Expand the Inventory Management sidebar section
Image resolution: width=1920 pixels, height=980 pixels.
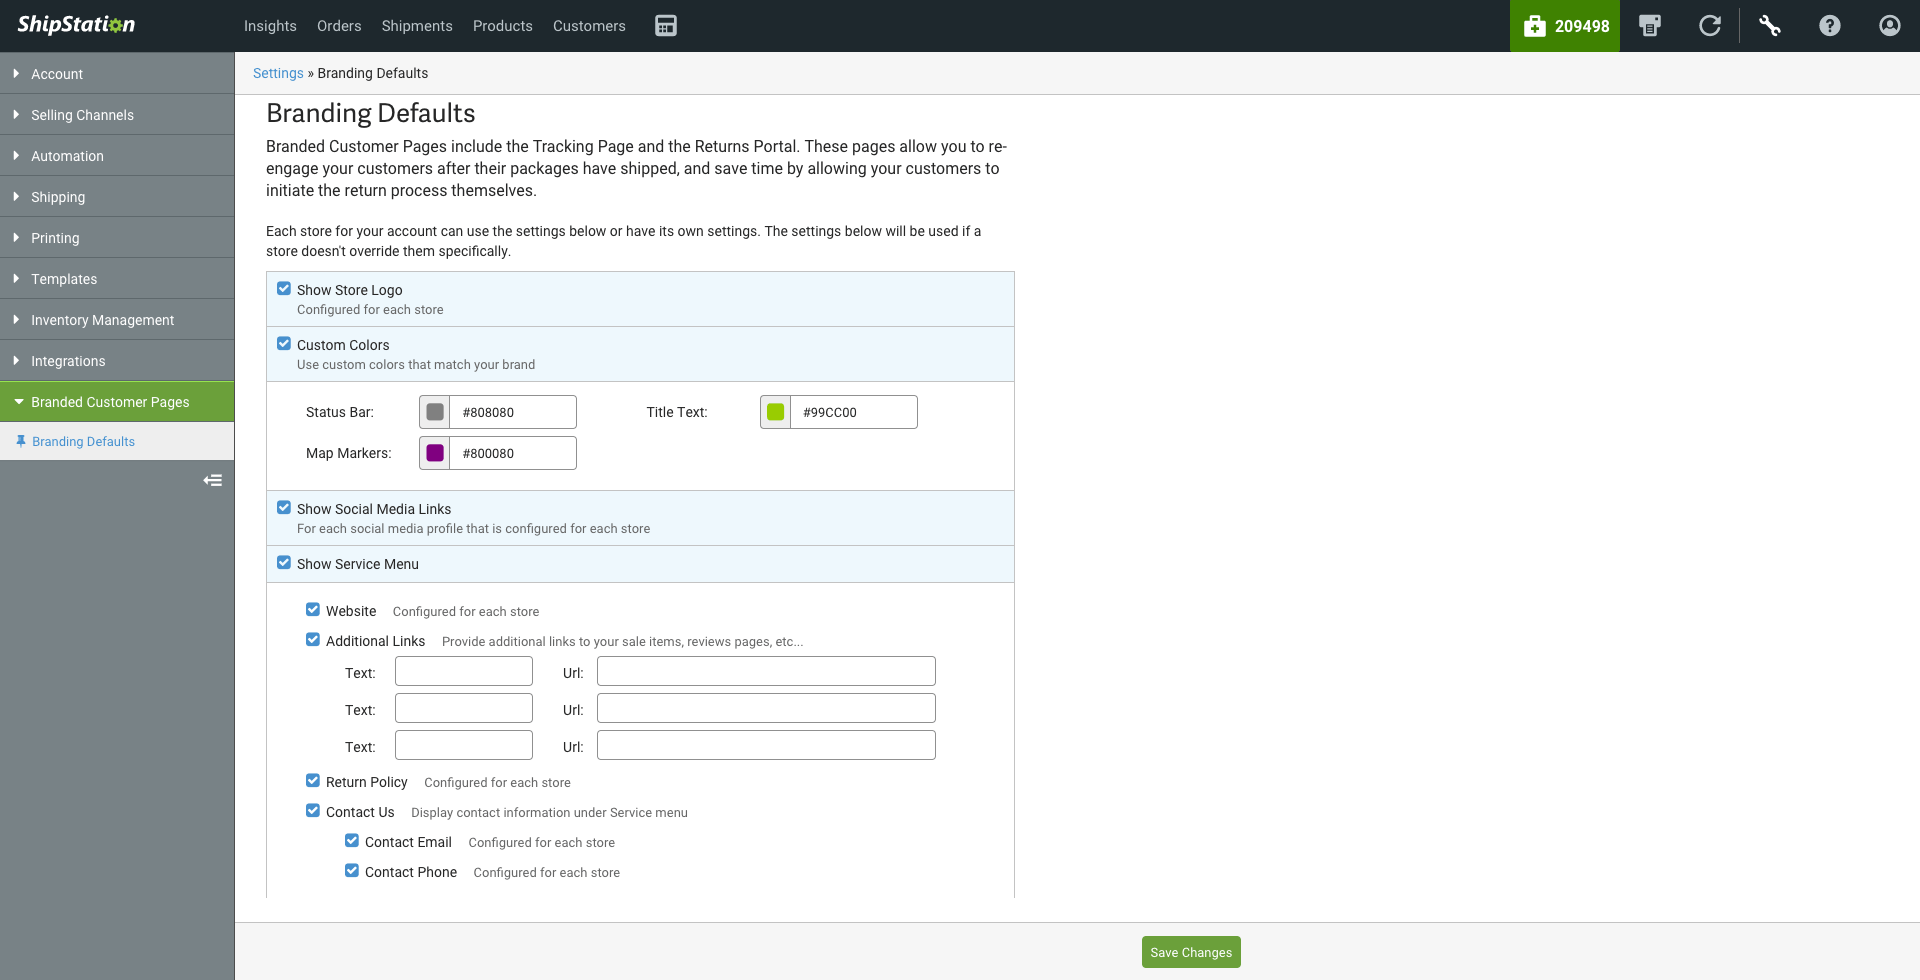[x=102, y=320]
